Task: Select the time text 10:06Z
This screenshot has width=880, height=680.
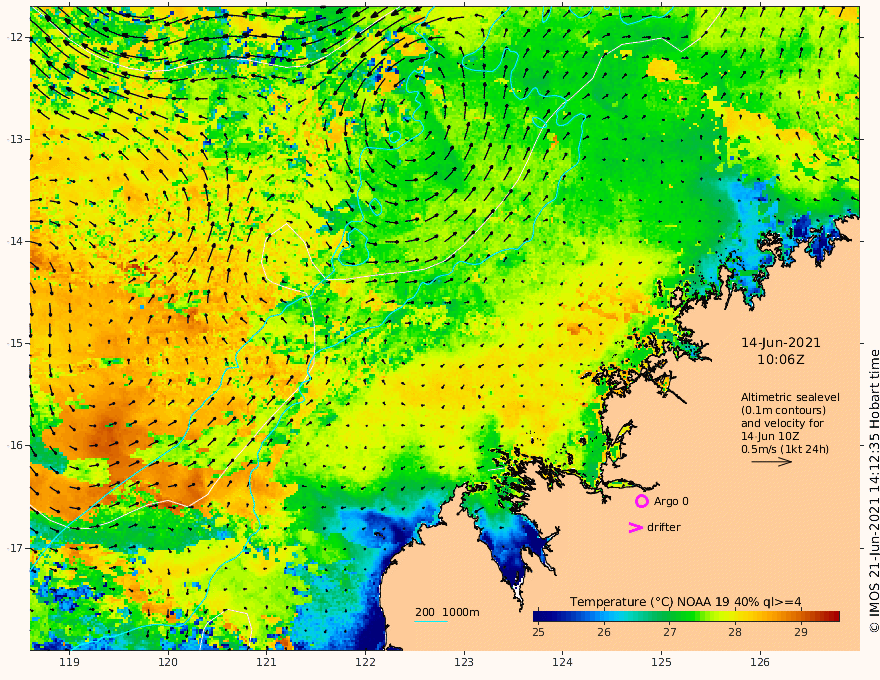Action: pos(781,360)
